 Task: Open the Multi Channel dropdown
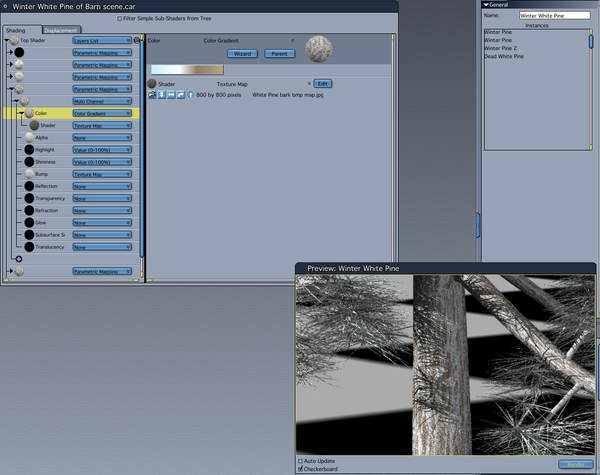(102, 101)
